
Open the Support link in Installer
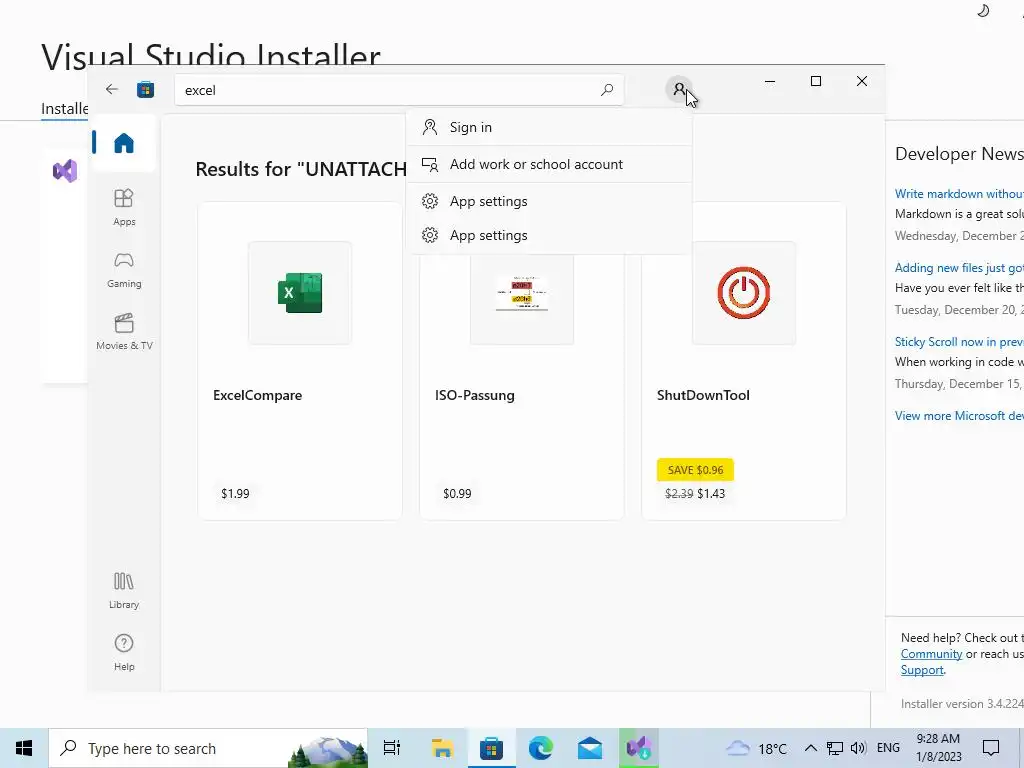pos(922,670)
